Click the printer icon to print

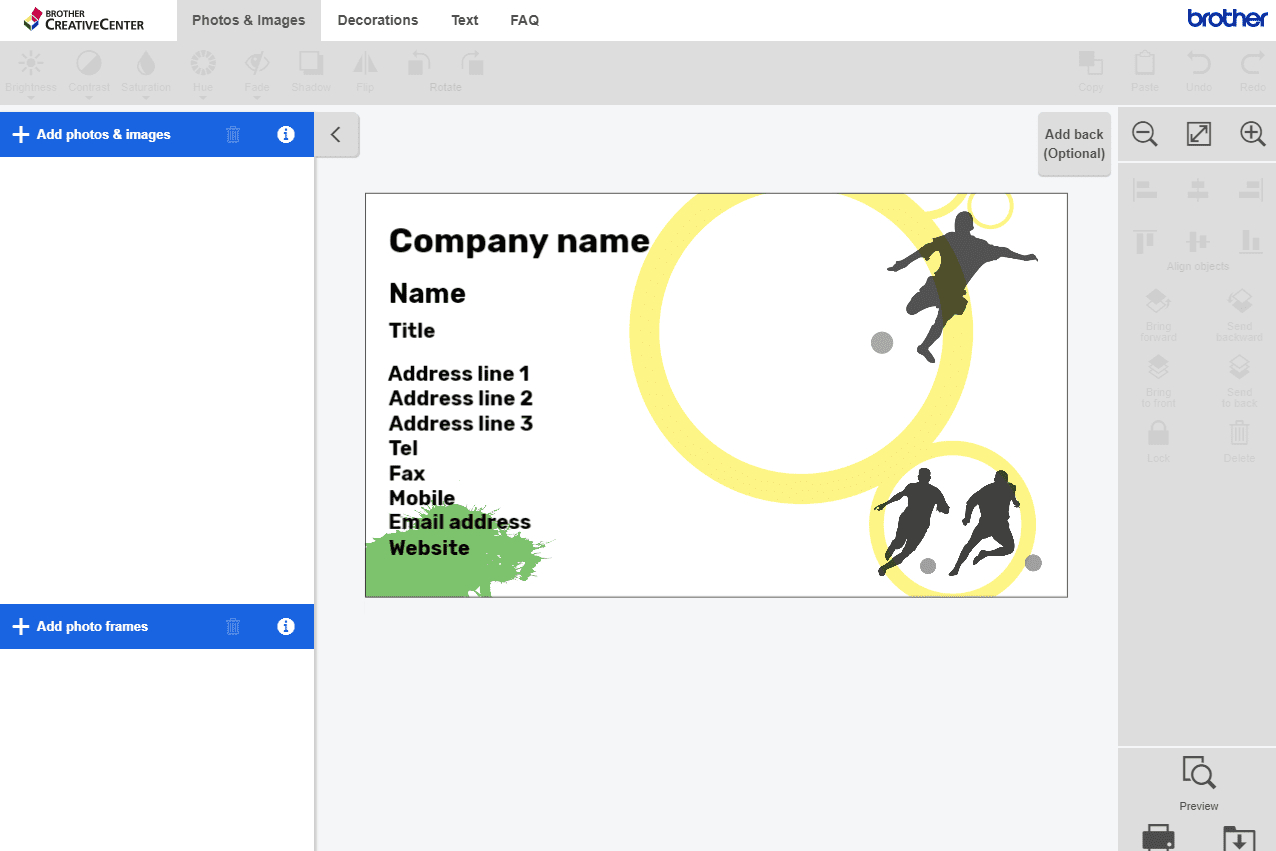pyautogui.click(x=1158, y=838)
